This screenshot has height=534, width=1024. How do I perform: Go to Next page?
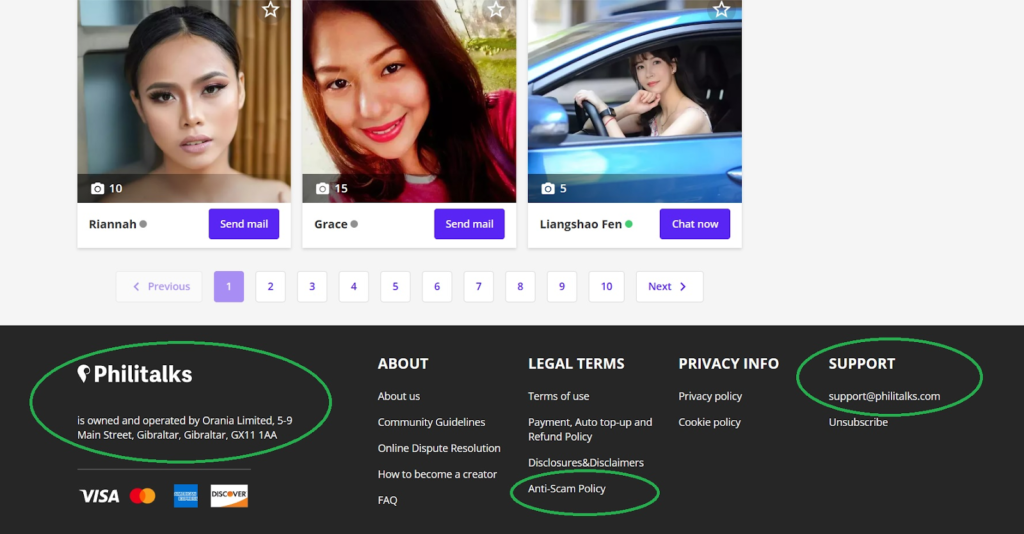point(669,287)
